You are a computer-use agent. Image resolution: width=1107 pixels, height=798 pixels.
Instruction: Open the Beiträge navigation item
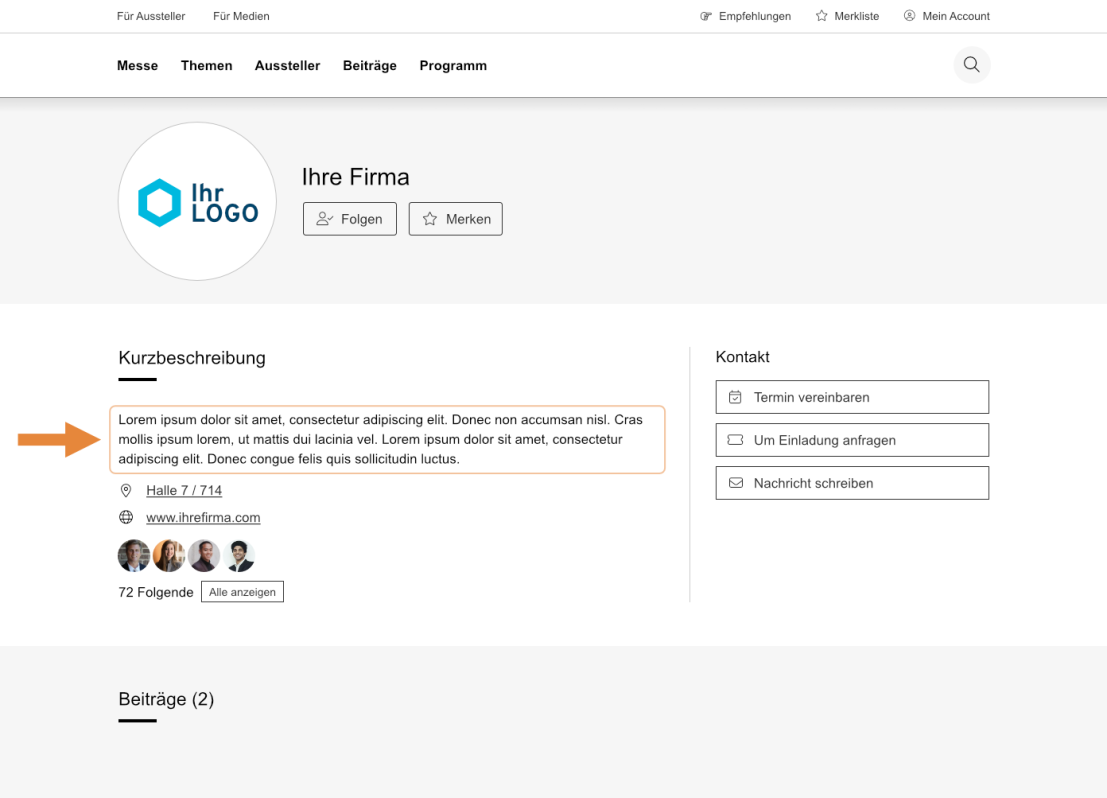tap(369, 65)
